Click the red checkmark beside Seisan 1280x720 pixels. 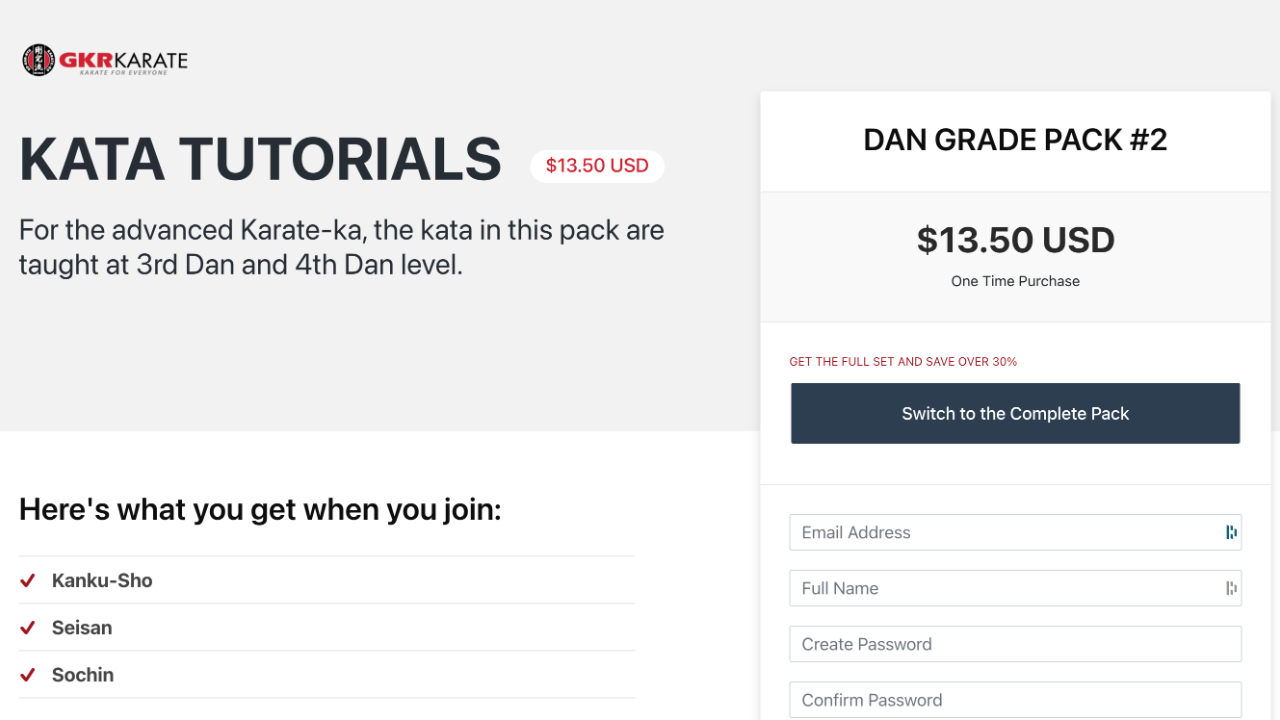coord(28,627)
